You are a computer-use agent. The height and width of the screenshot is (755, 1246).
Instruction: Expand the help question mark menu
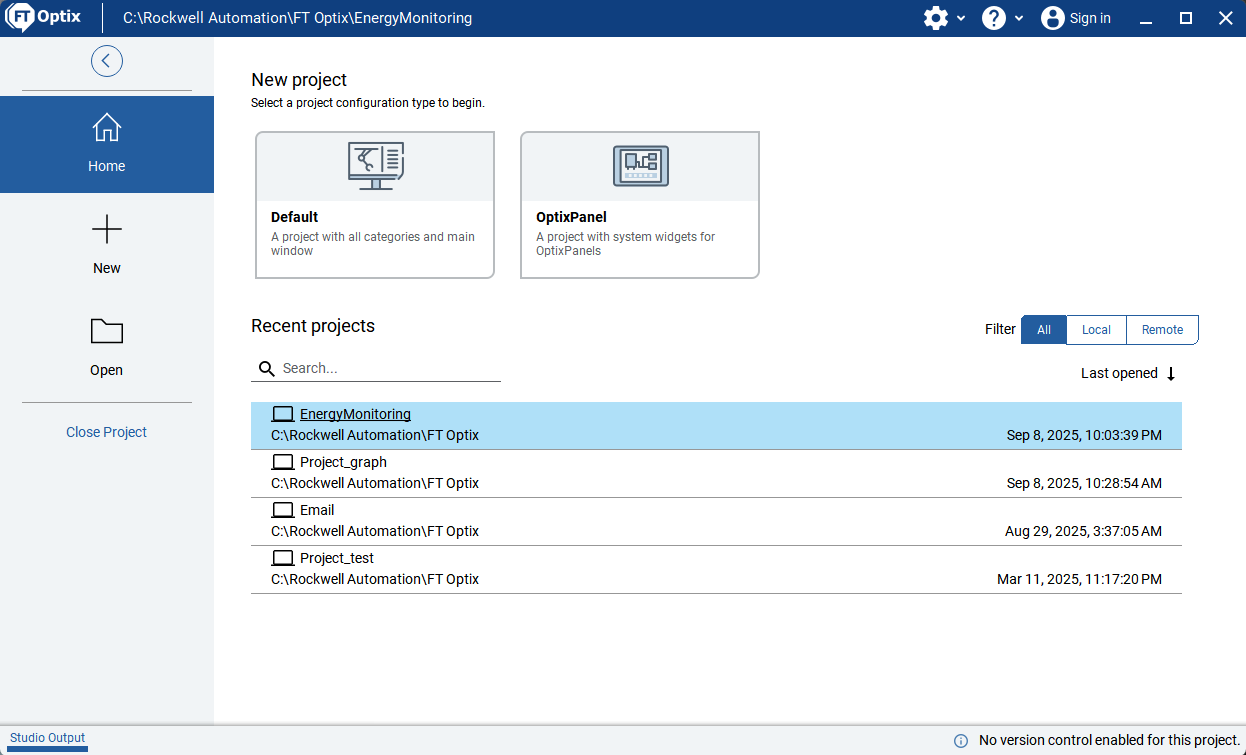pyautogui.click(x=993, y=18)
